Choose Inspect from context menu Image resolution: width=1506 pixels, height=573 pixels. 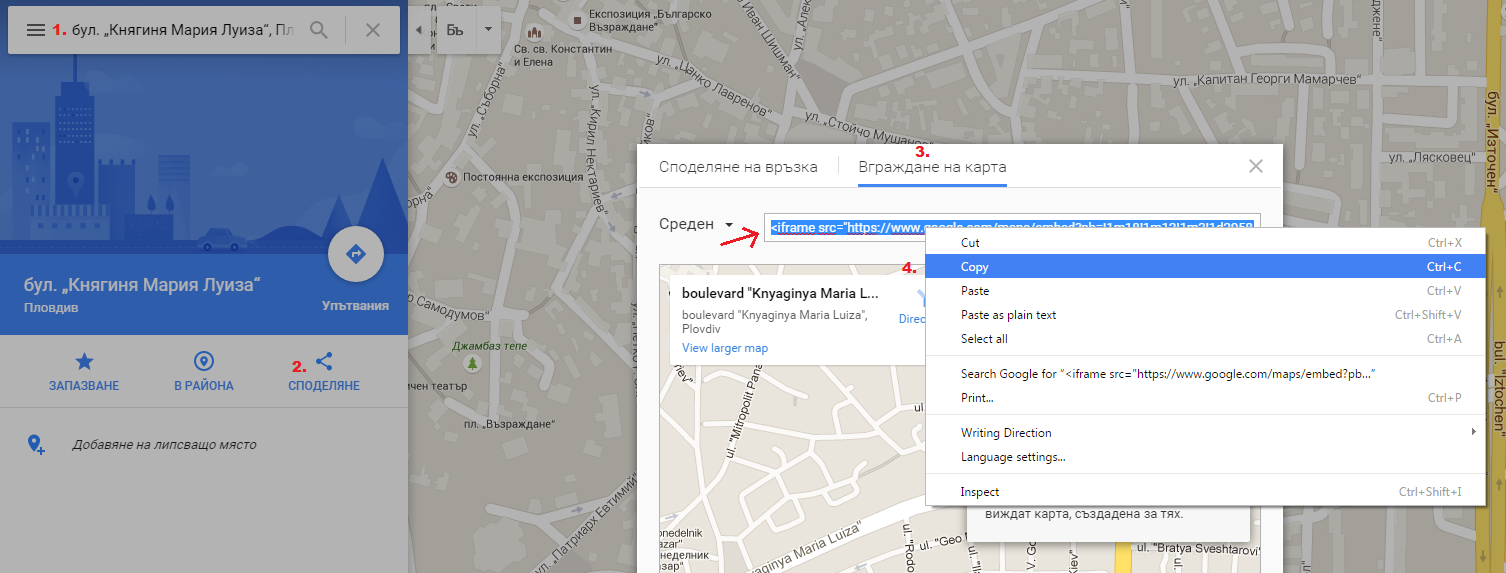pyautogui.click(x=1205, y=492)
